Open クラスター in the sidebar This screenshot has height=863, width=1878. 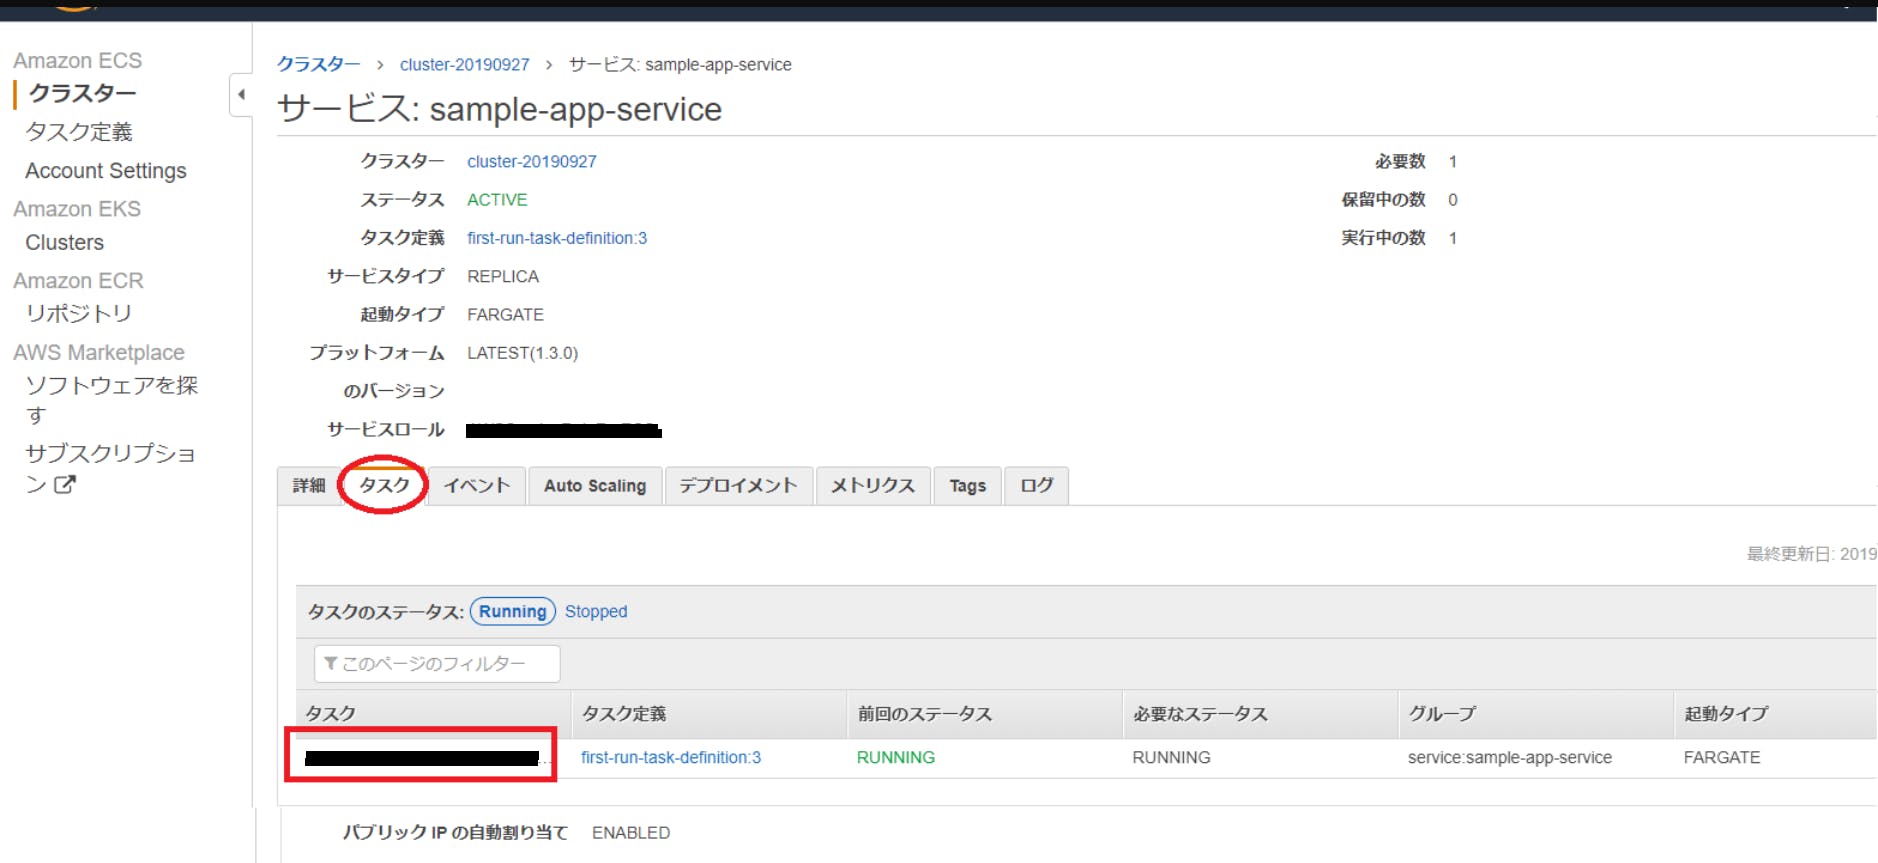(82, 93)
